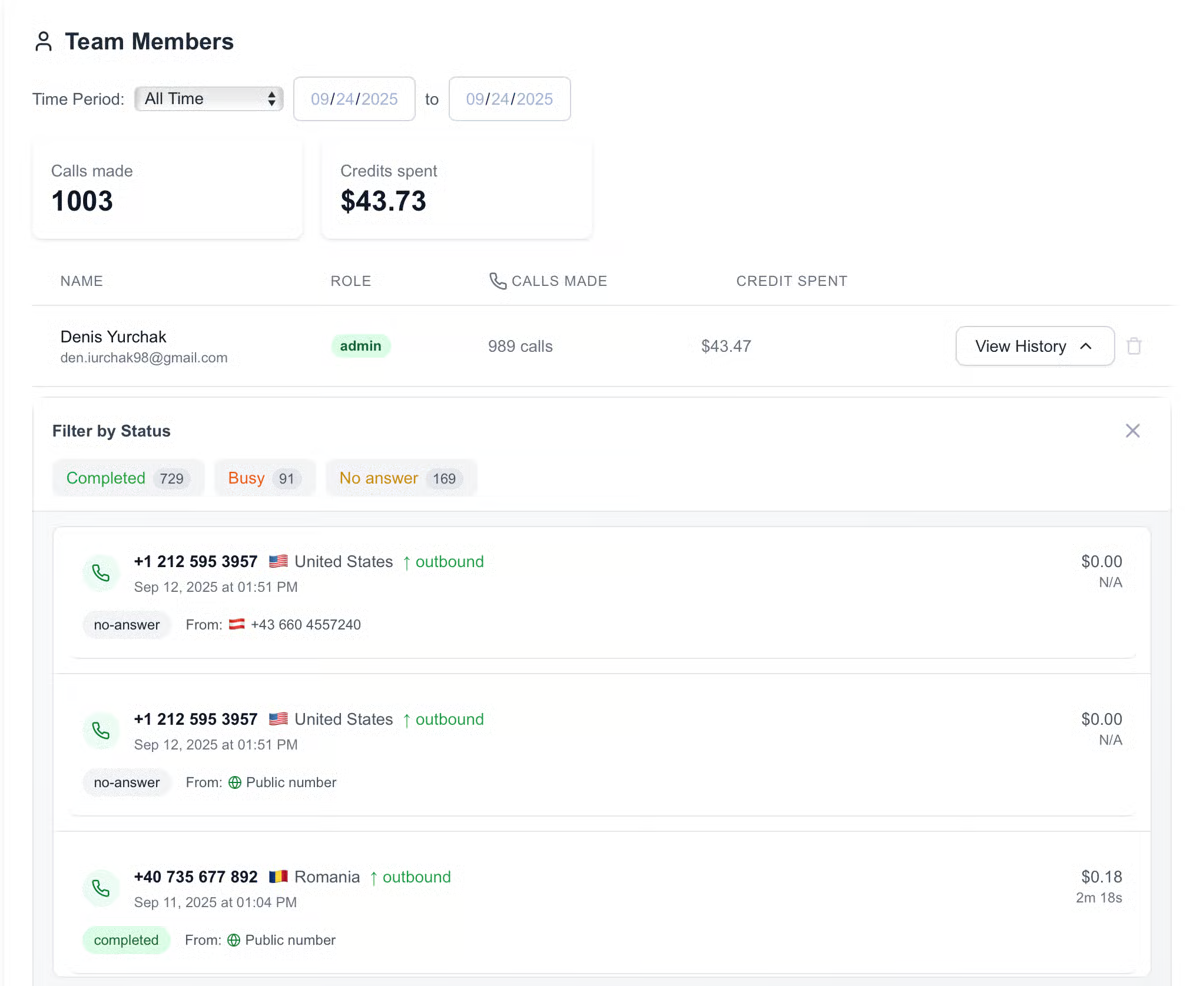Click phone icon of Romania call entry

pos(100,888)
